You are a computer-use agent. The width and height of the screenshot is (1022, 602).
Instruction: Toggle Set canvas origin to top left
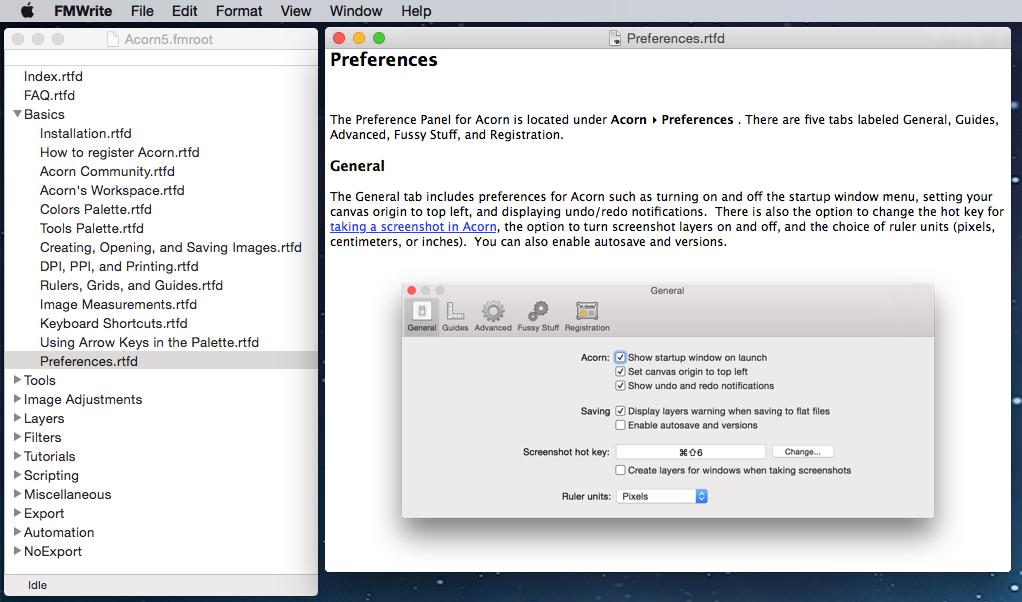pyautogui.click(x=620, y=371)
